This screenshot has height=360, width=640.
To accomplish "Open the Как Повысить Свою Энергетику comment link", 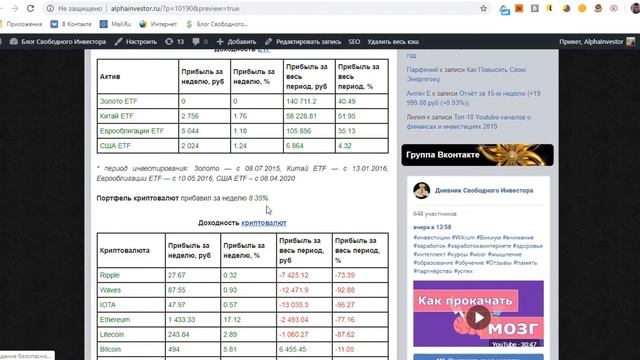I will (x=466, y=74).
